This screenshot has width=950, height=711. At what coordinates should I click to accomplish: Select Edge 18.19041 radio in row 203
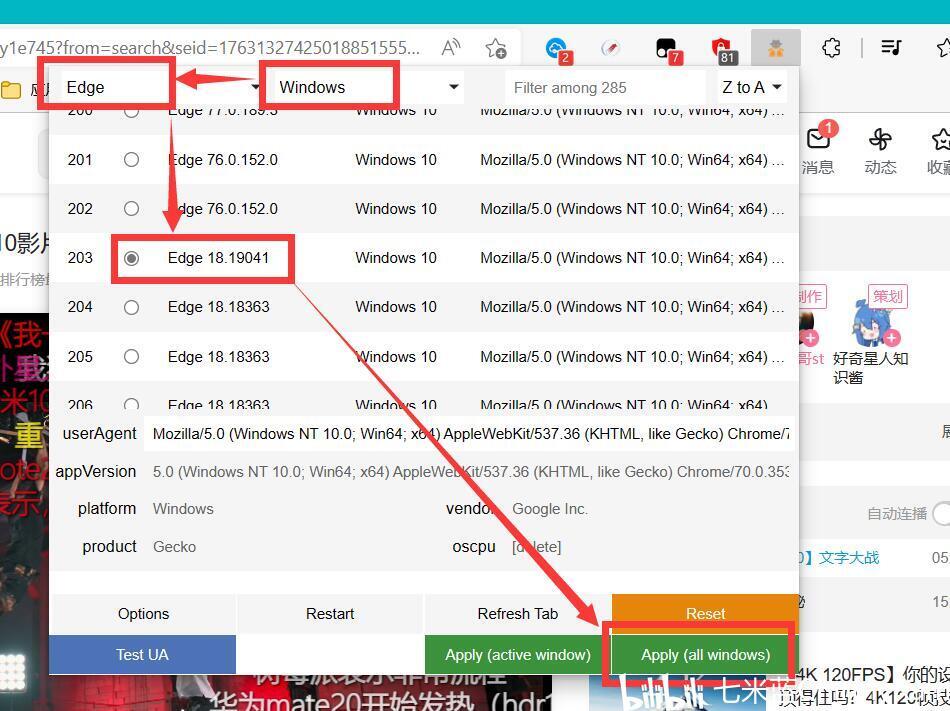pyautogui.click(x=131, y=258)
